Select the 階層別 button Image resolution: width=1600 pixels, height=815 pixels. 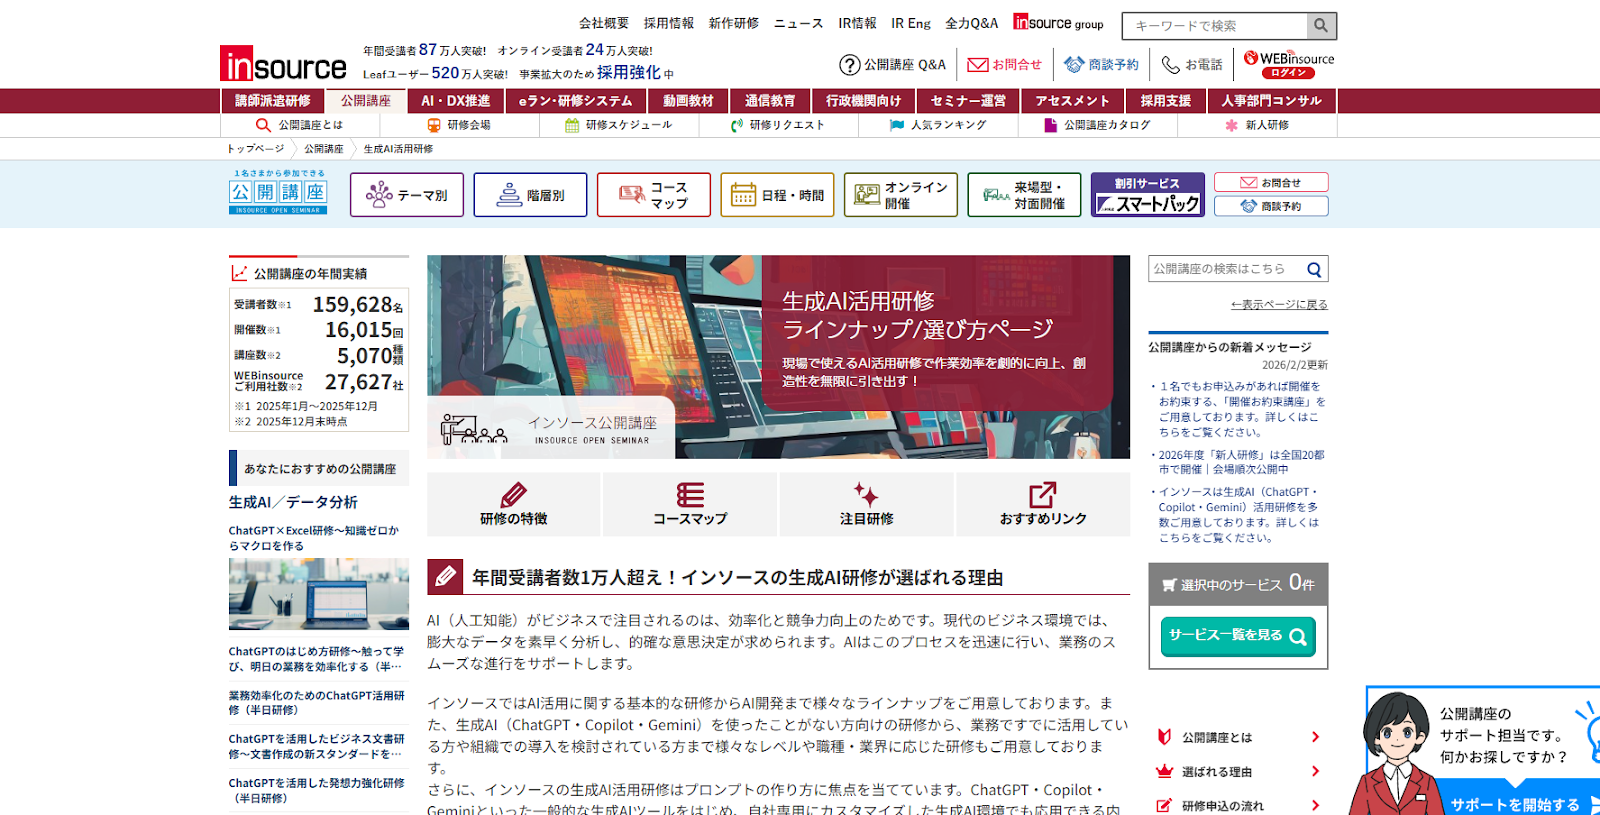coord(530,195)
